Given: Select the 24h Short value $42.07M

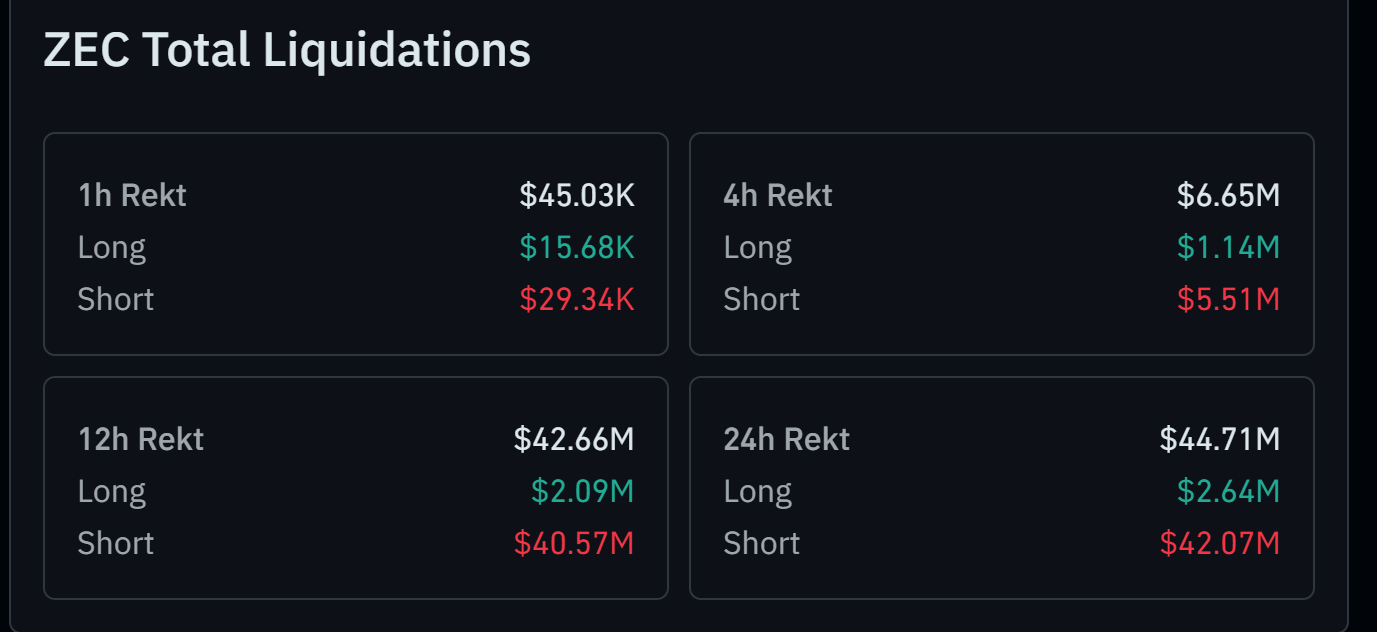Looking at the screenshot, I should (x=1220, y=543).
